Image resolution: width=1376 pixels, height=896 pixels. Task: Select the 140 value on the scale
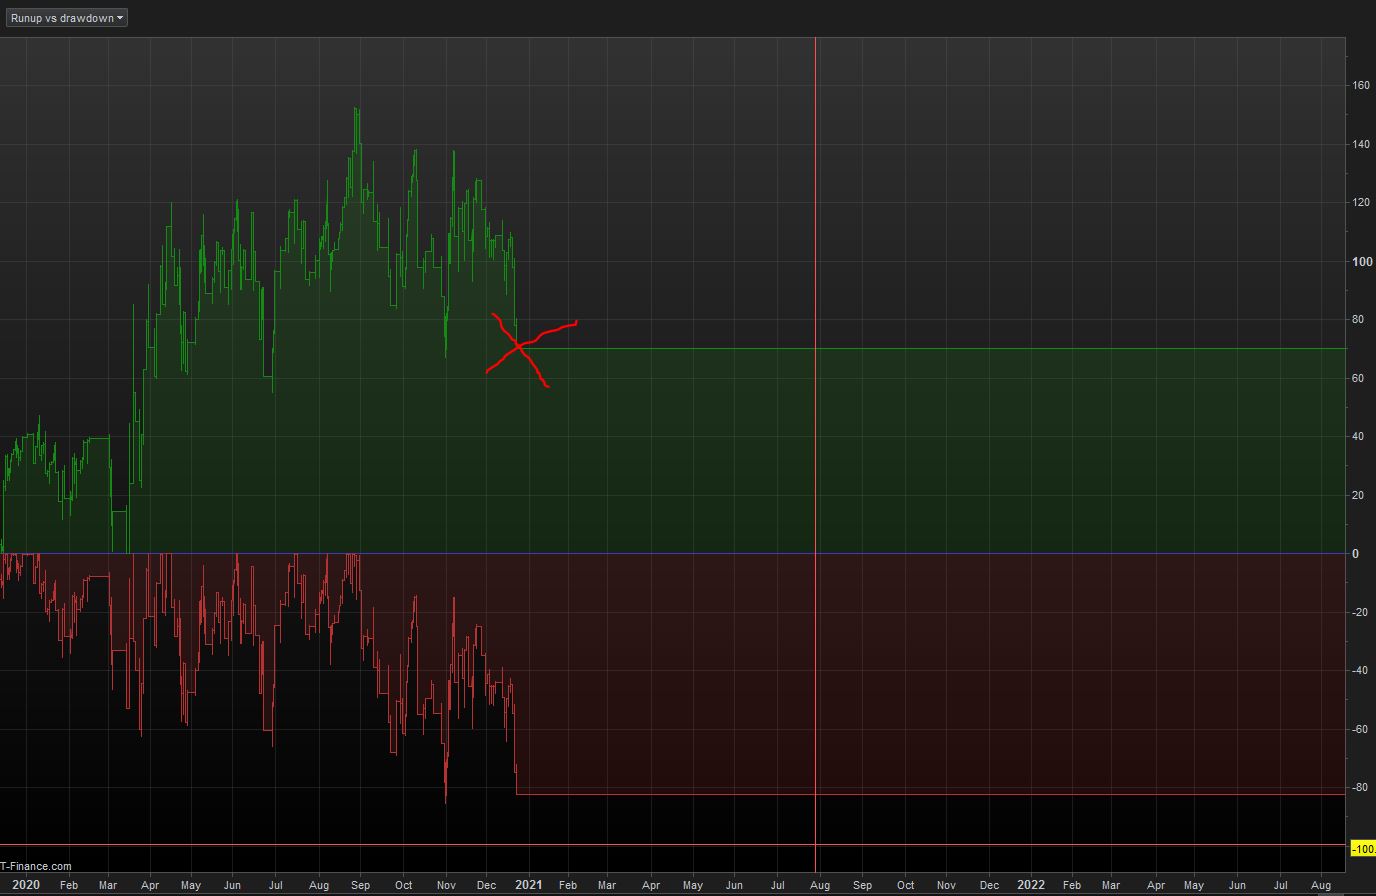click(1361, 144)
